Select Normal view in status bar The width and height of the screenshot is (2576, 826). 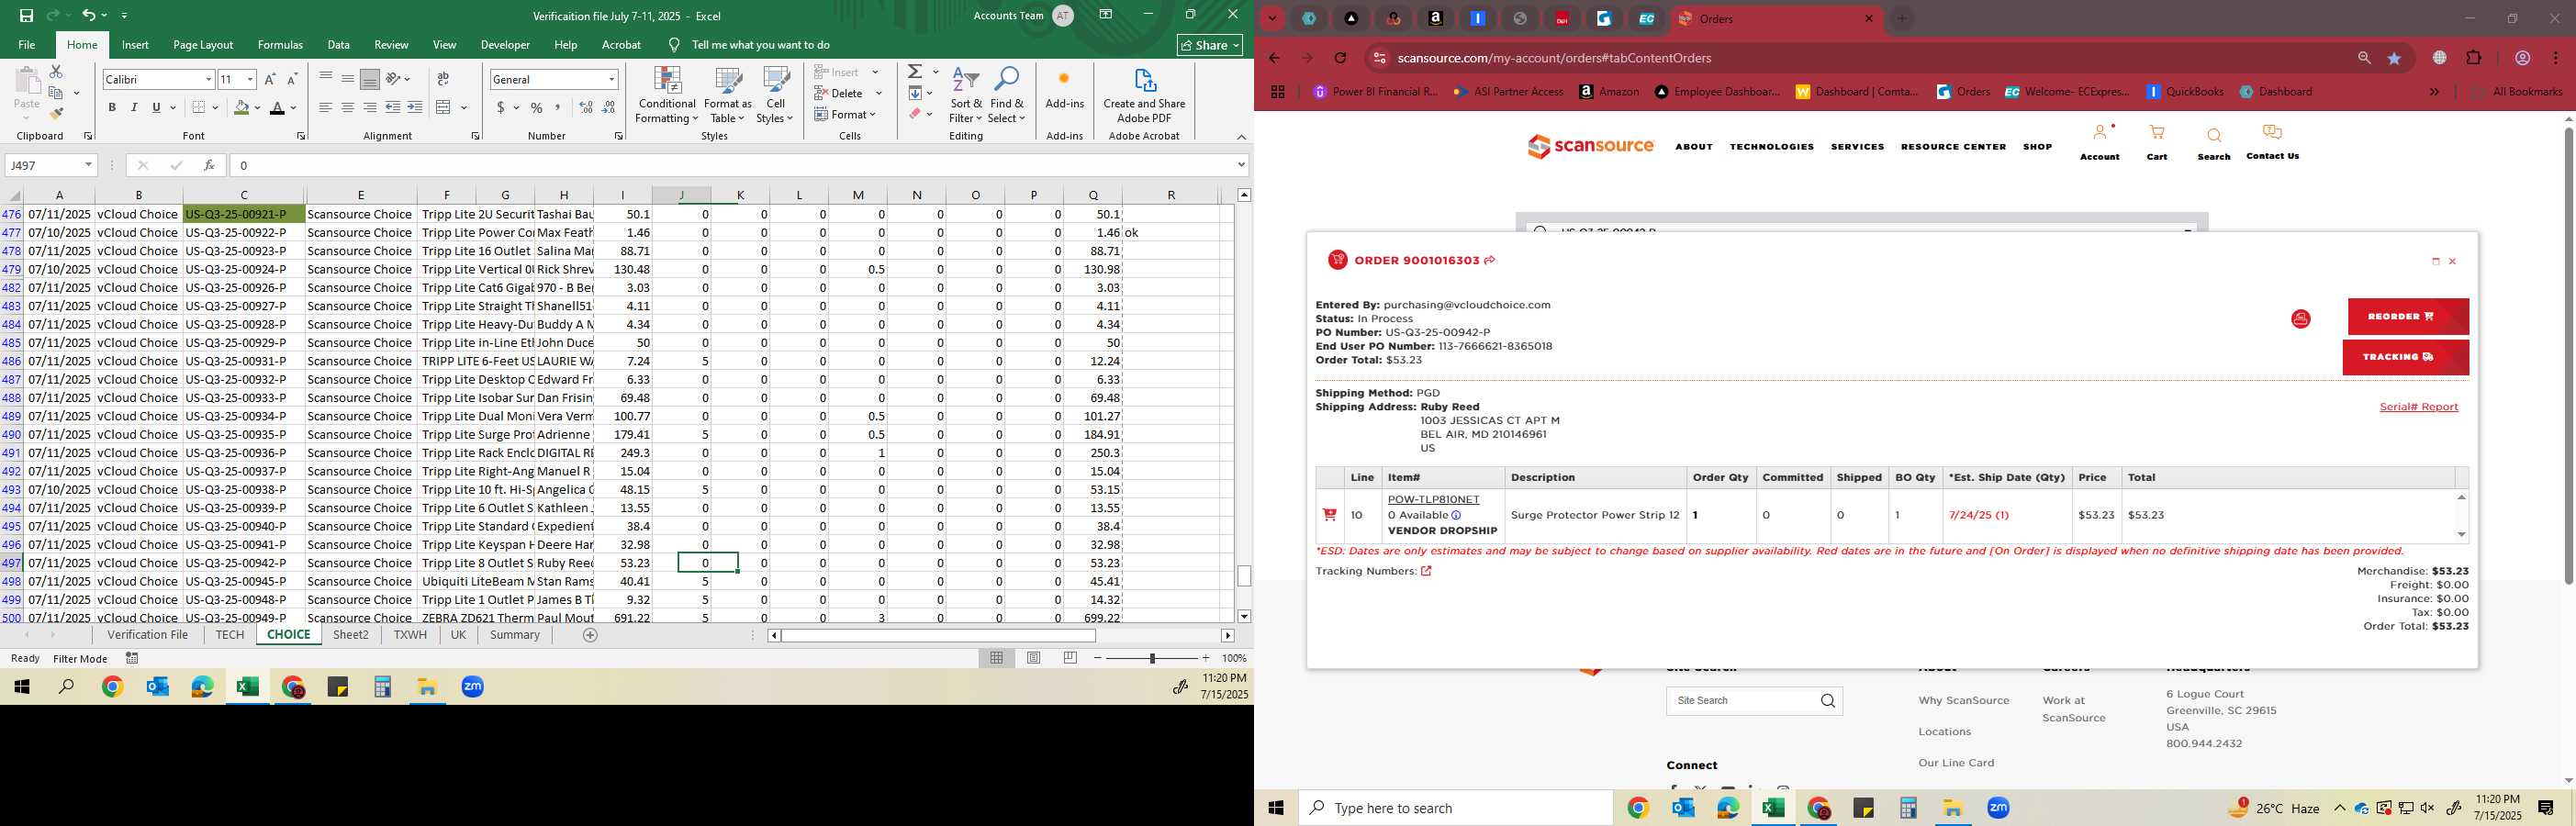(x=997, y=658)
